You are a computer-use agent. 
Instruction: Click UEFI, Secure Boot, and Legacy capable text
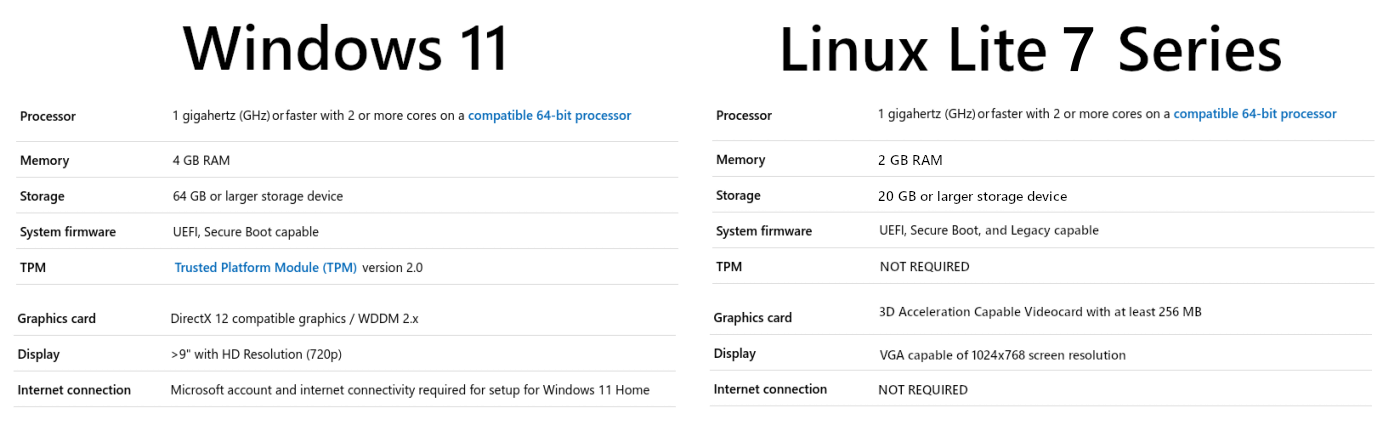click(x=988, y=231)
